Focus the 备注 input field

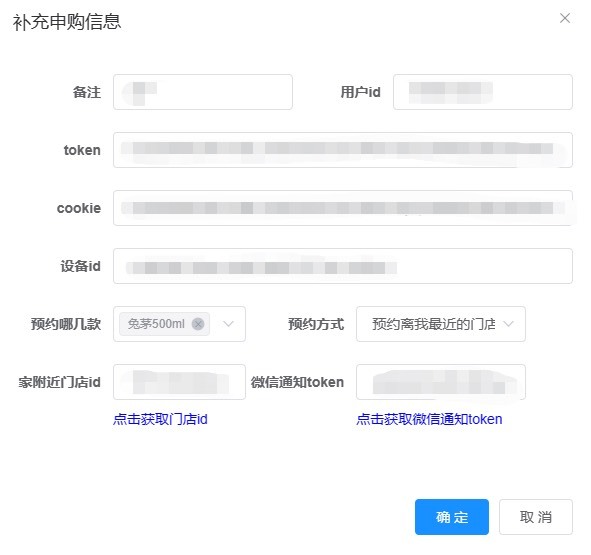tap(203, 92)
